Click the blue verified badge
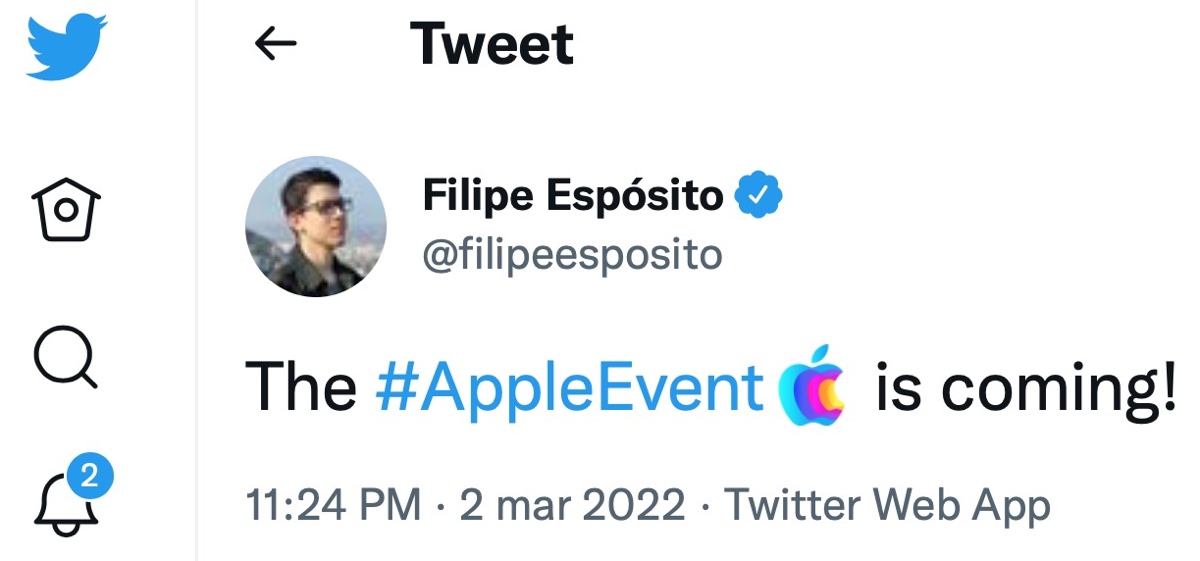The width and height of the screenshot is (1200, 561). 759,196
